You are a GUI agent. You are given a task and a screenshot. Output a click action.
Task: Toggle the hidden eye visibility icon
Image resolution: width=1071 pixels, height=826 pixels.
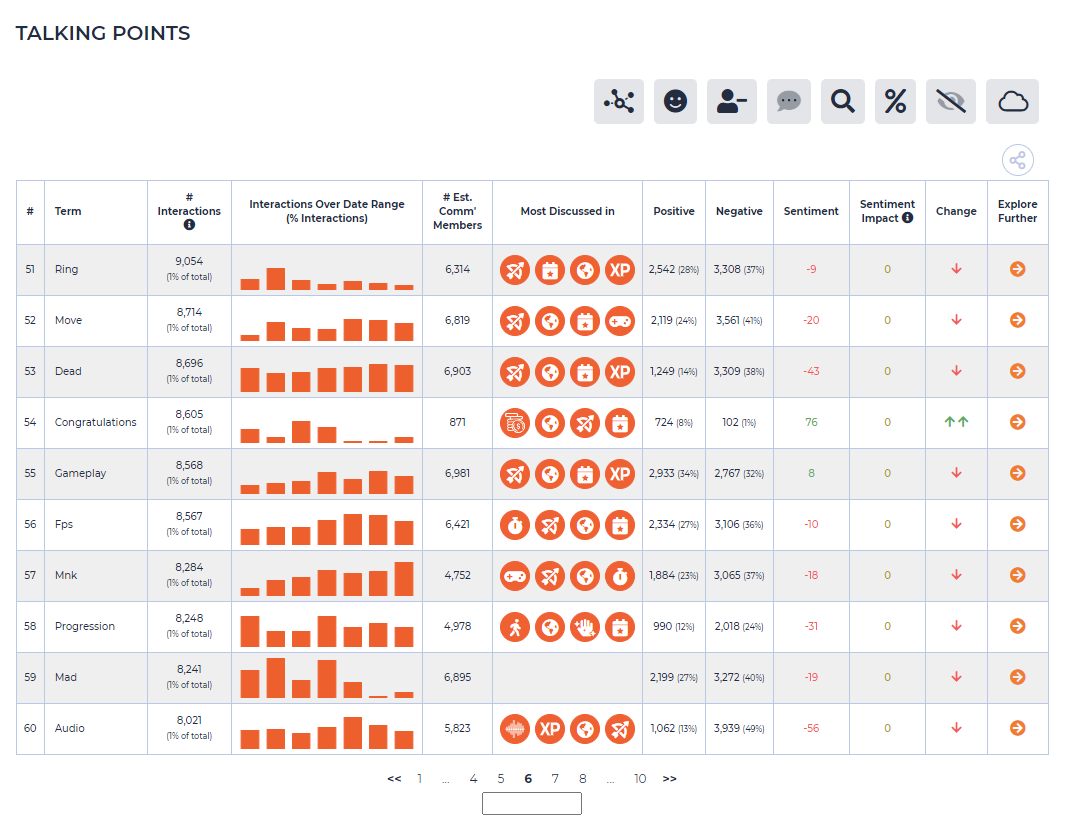tap(951, 101)
